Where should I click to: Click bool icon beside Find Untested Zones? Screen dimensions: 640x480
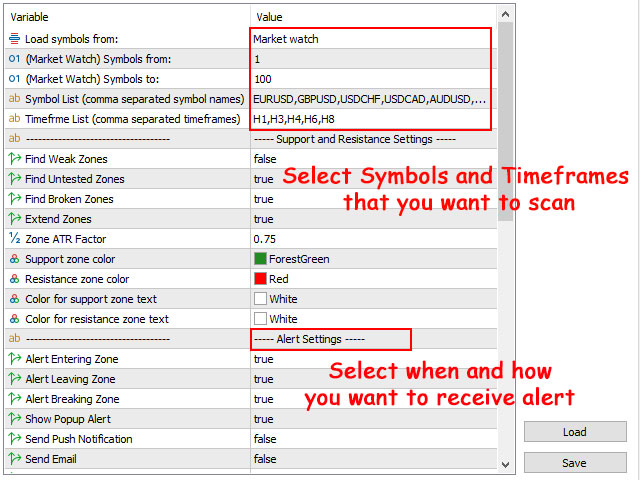[14, 178]
